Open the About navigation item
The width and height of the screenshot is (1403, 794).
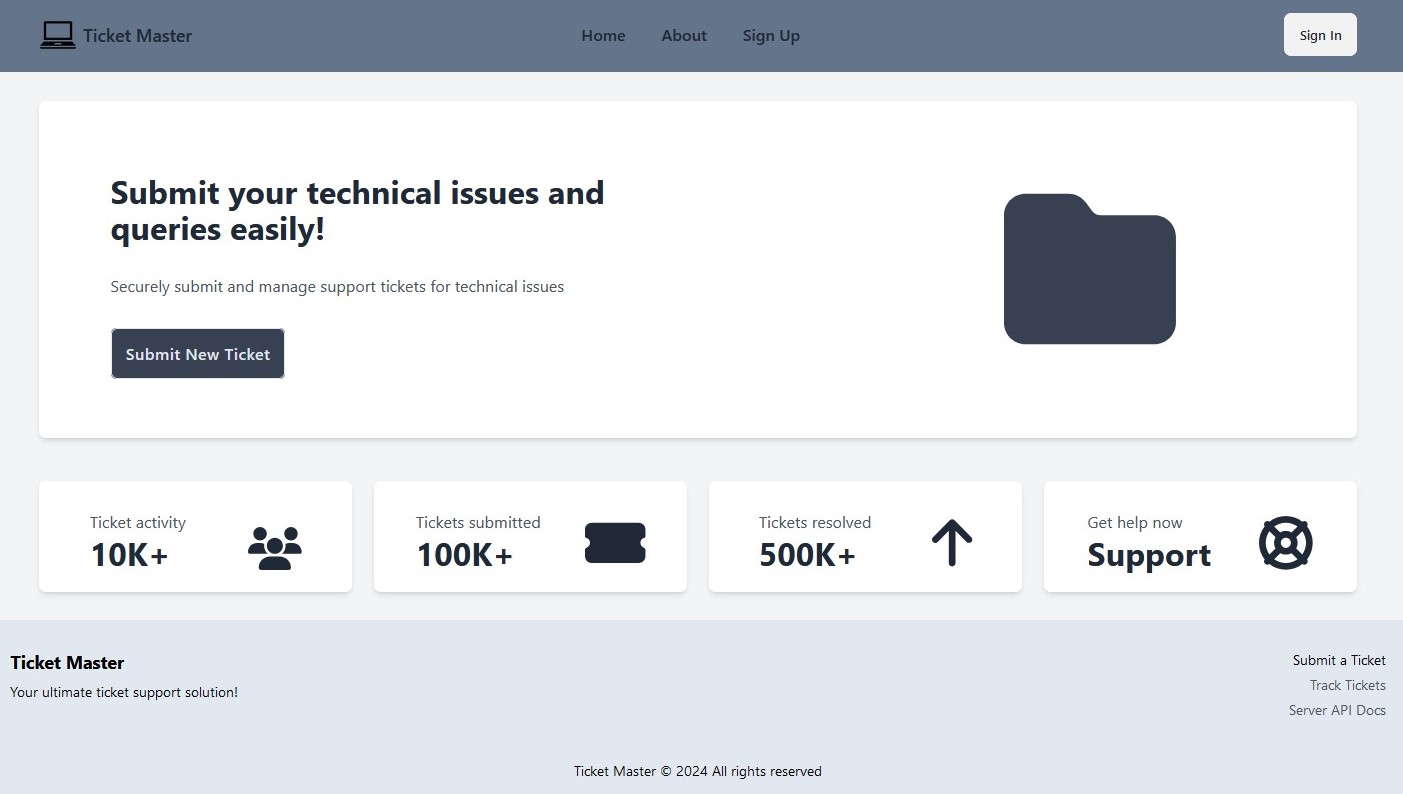[684, 36]
